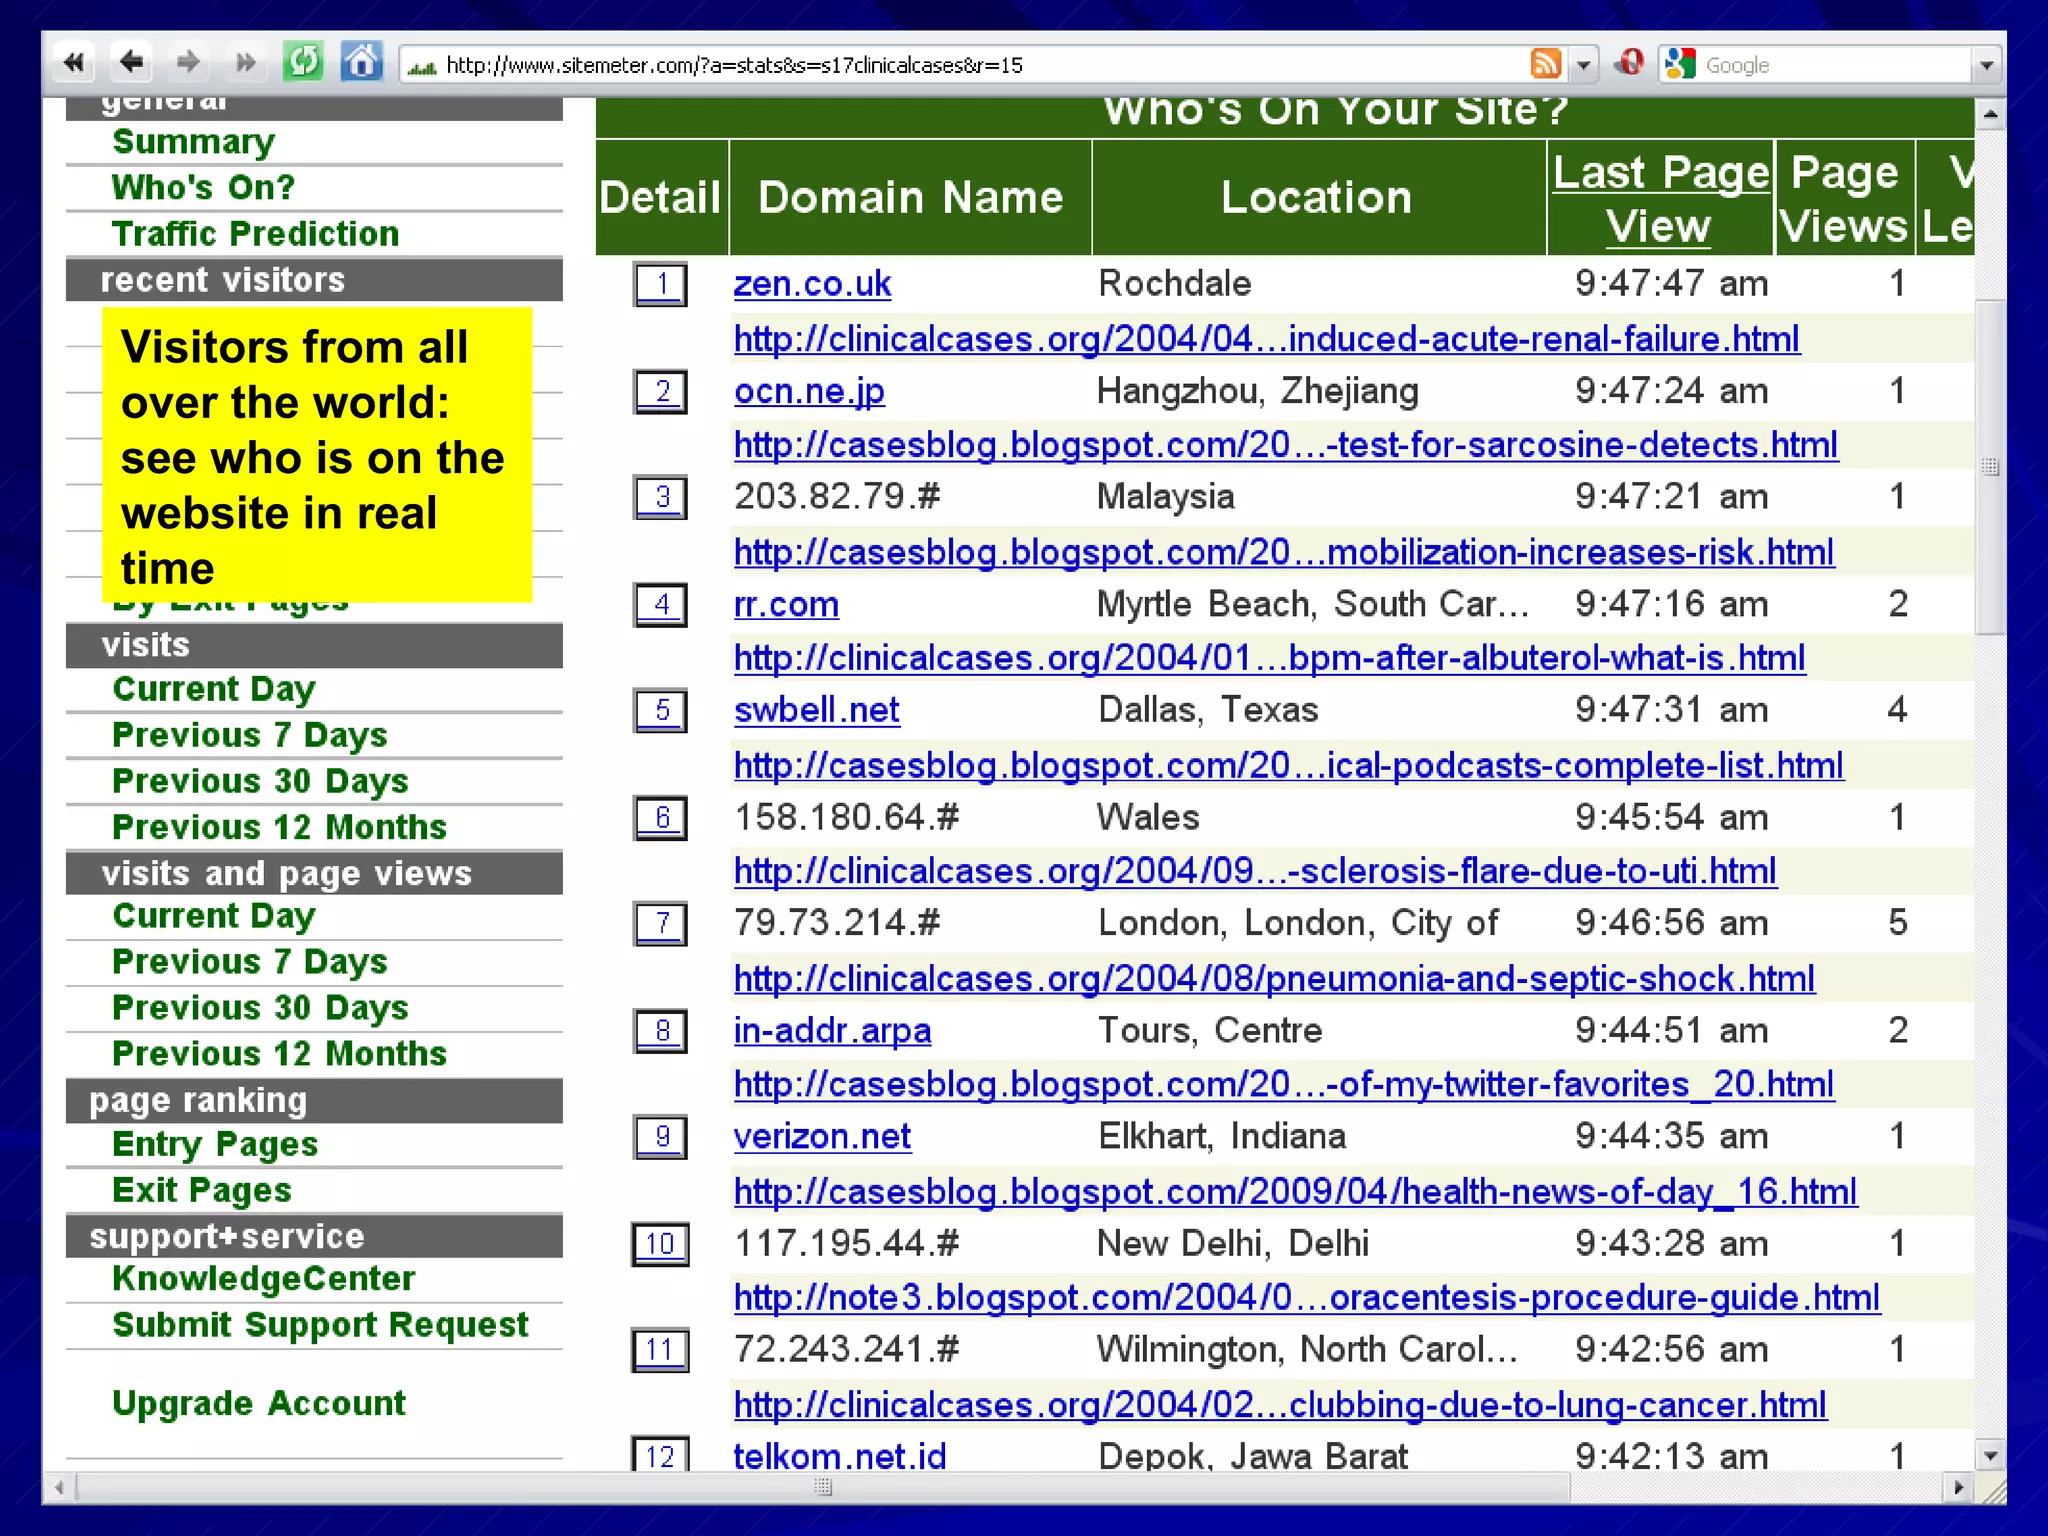
Task: Click the fast-forward double-arrow button
Action: 245,63
